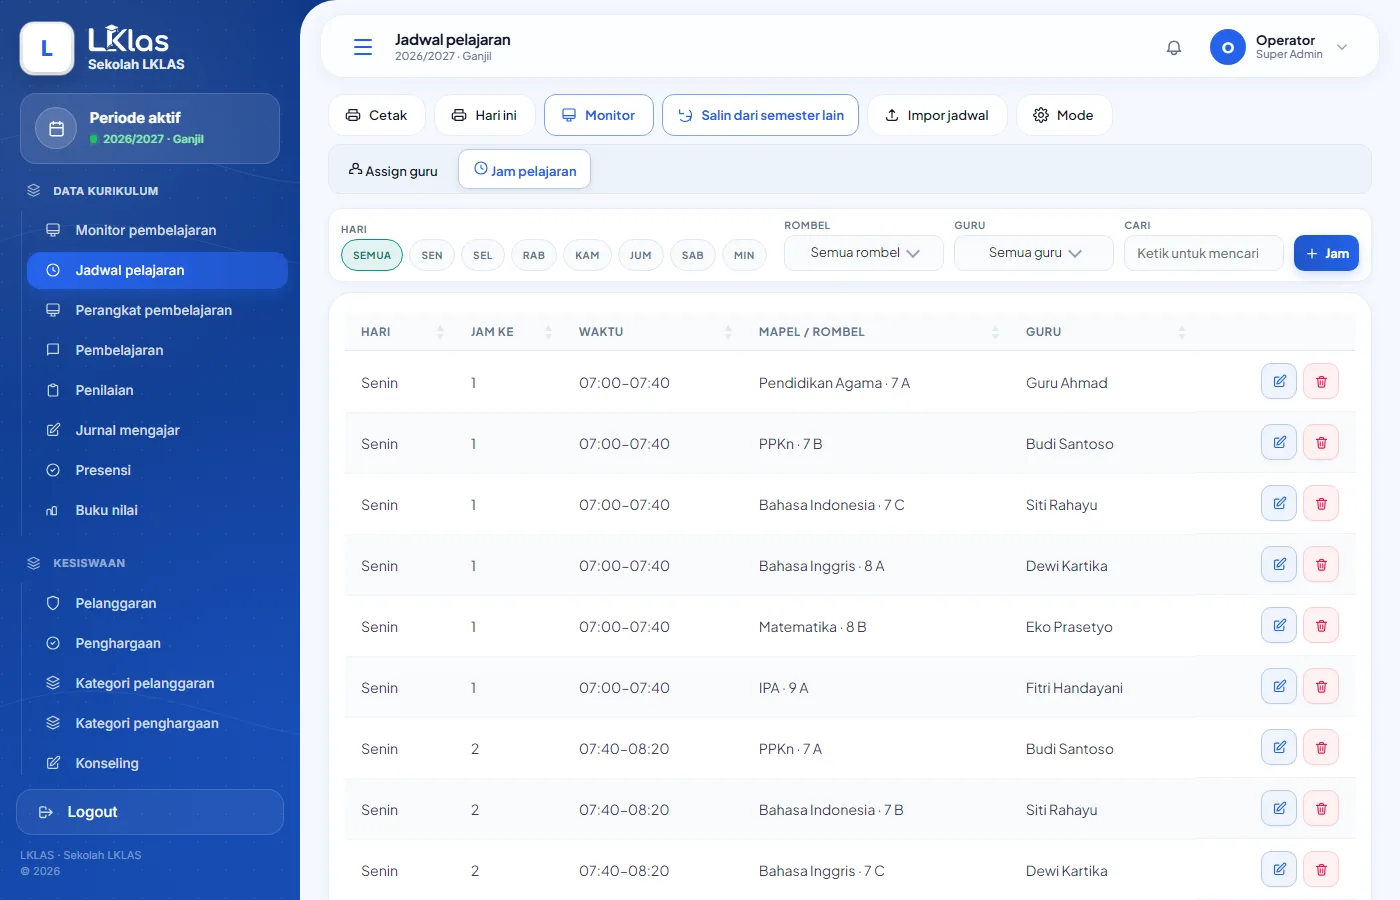Viewport: 1400px width, 900px height.
Task: Click the Hari ini button
Action: tap(485, 115)
